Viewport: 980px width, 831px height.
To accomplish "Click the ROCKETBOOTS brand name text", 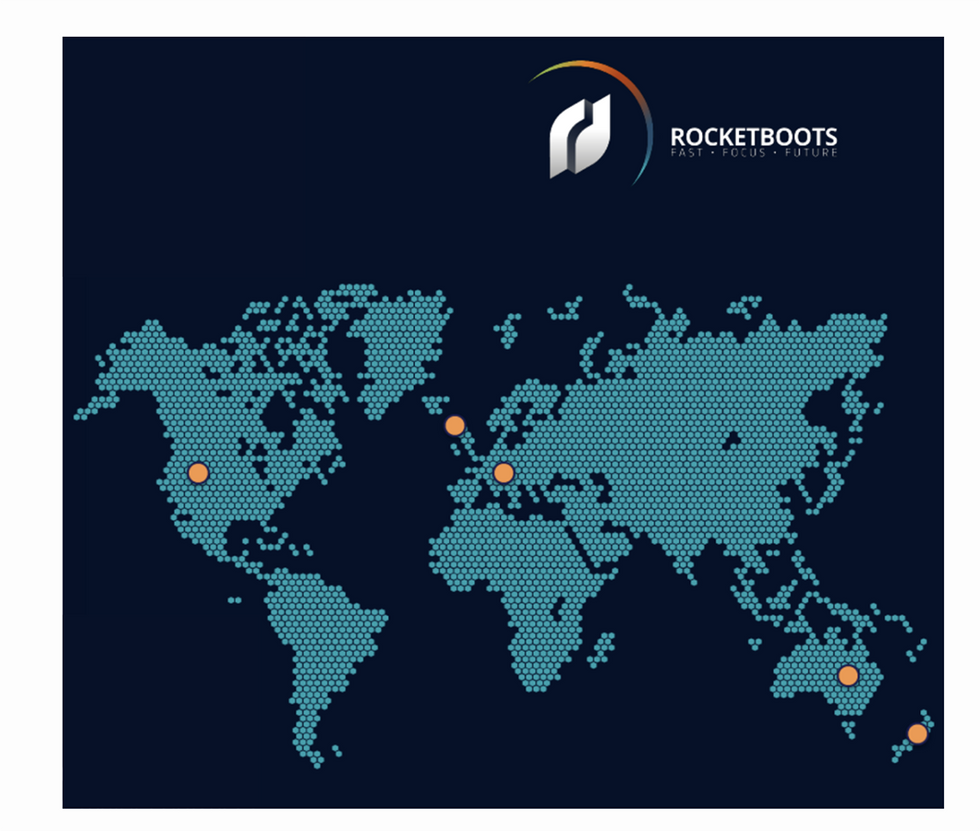I will pos(753,136).
